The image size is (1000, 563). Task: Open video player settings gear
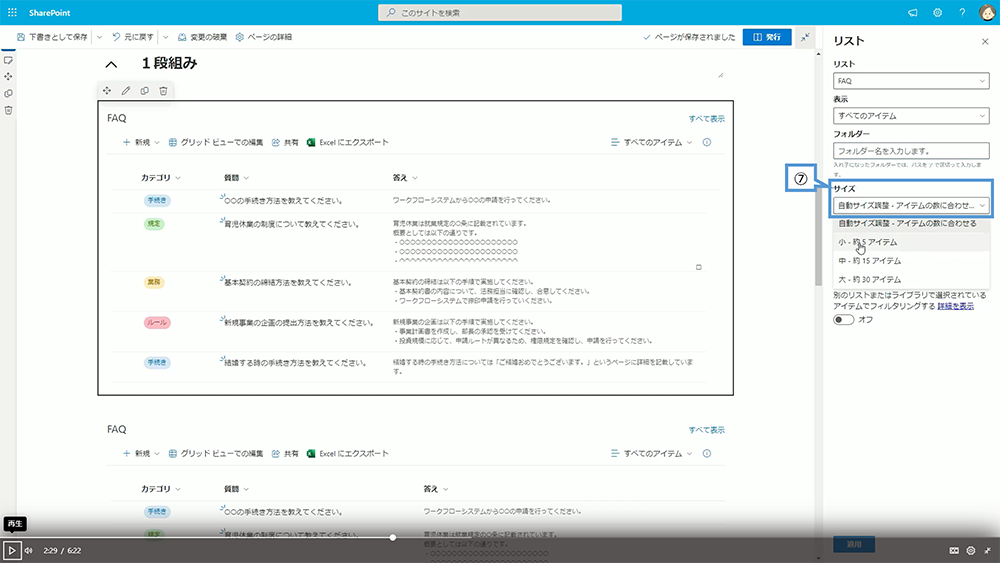point(971,550)
